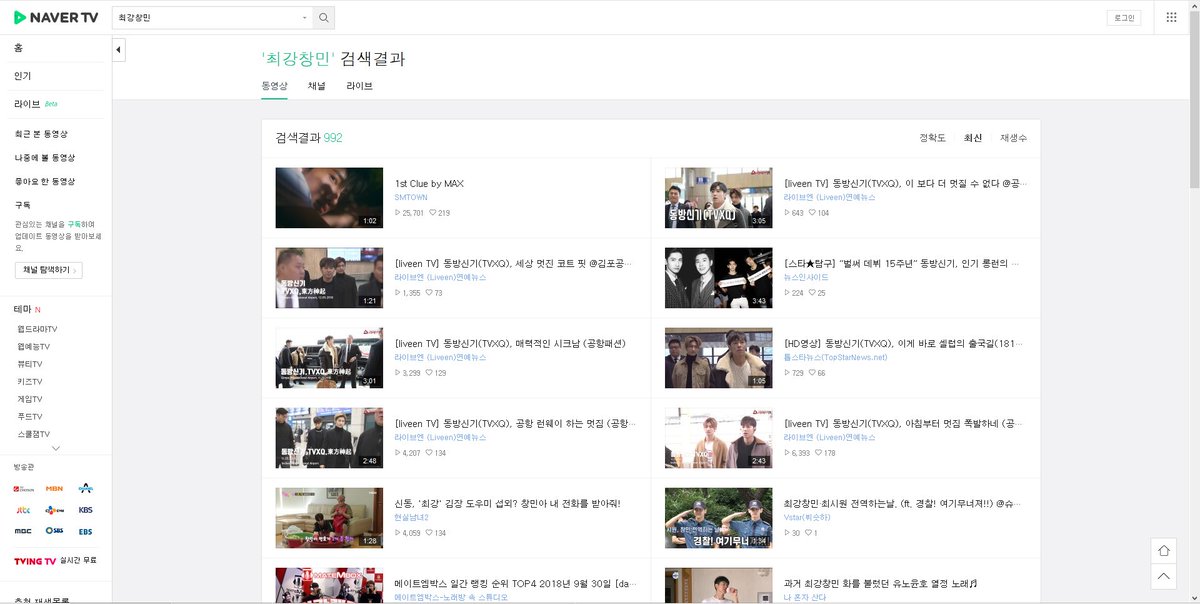
Task: Expand the theme list chevron
Action: tap(56, 448)
